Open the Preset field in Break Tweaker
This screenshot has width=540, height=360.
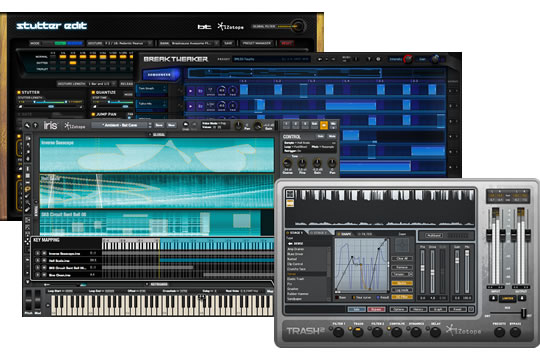click(271, 59)
